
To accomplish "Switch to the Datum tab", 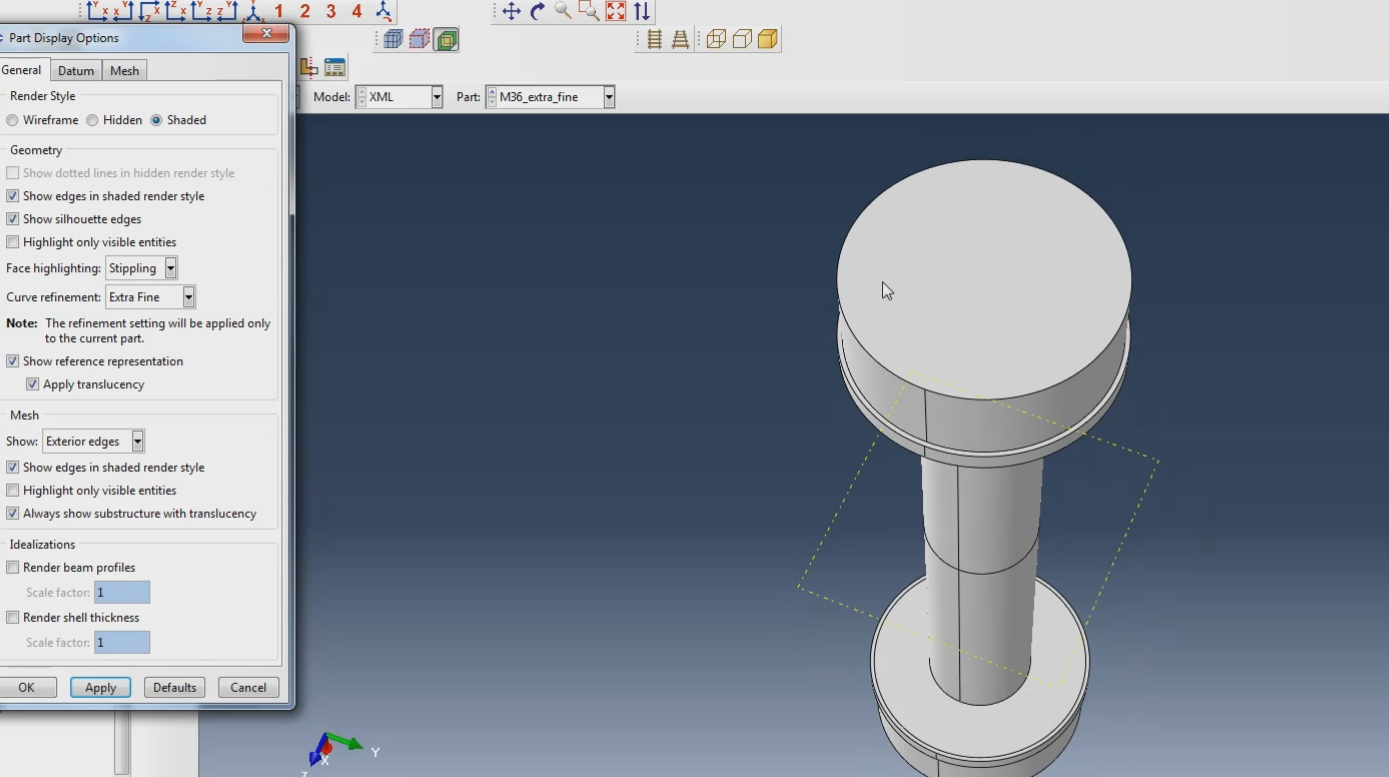I will click(x=75, y=70).
